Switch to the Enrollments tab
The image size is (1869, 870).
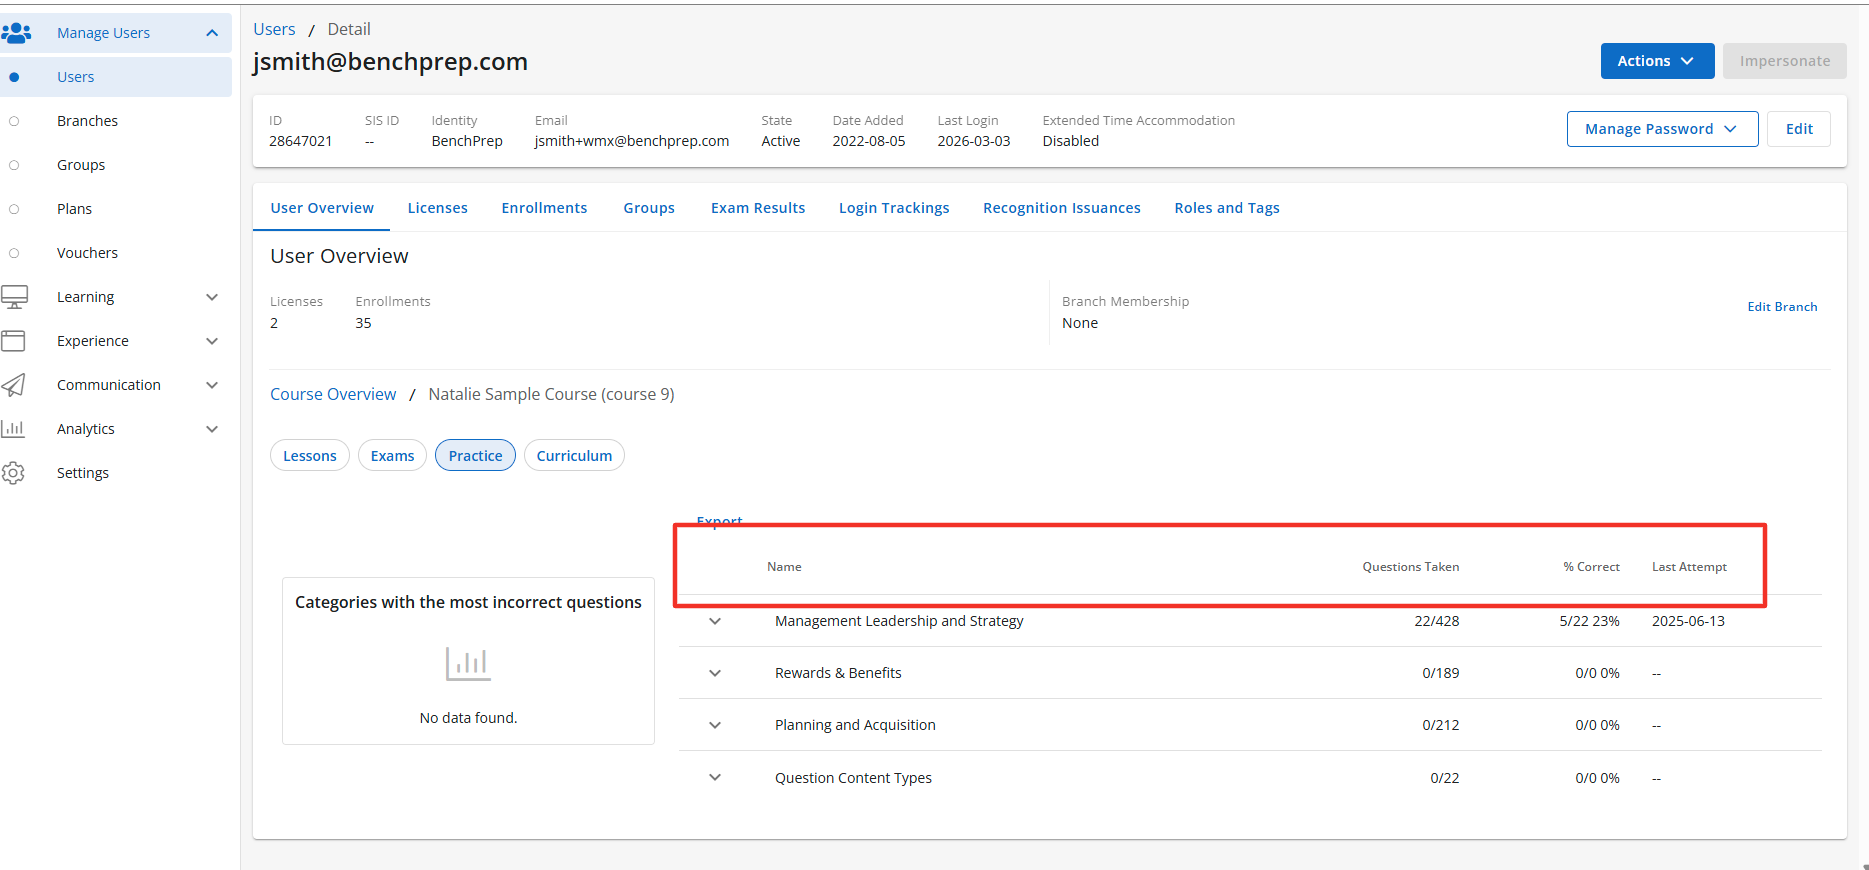tap(544, 208)
